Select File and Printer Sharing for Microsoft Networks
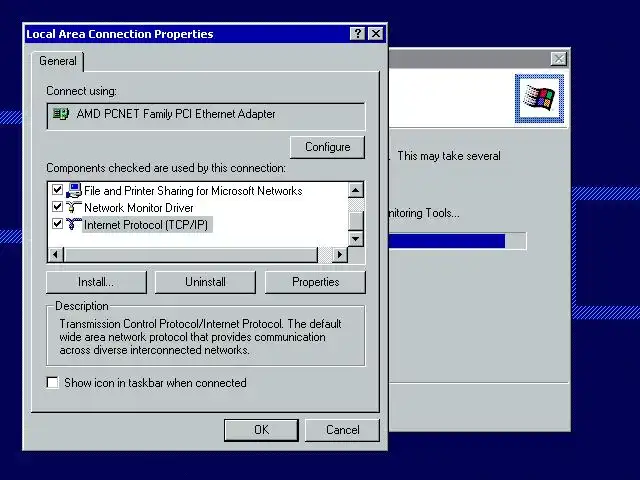Viewport: 640px width, 480px height. click(193, 191)
